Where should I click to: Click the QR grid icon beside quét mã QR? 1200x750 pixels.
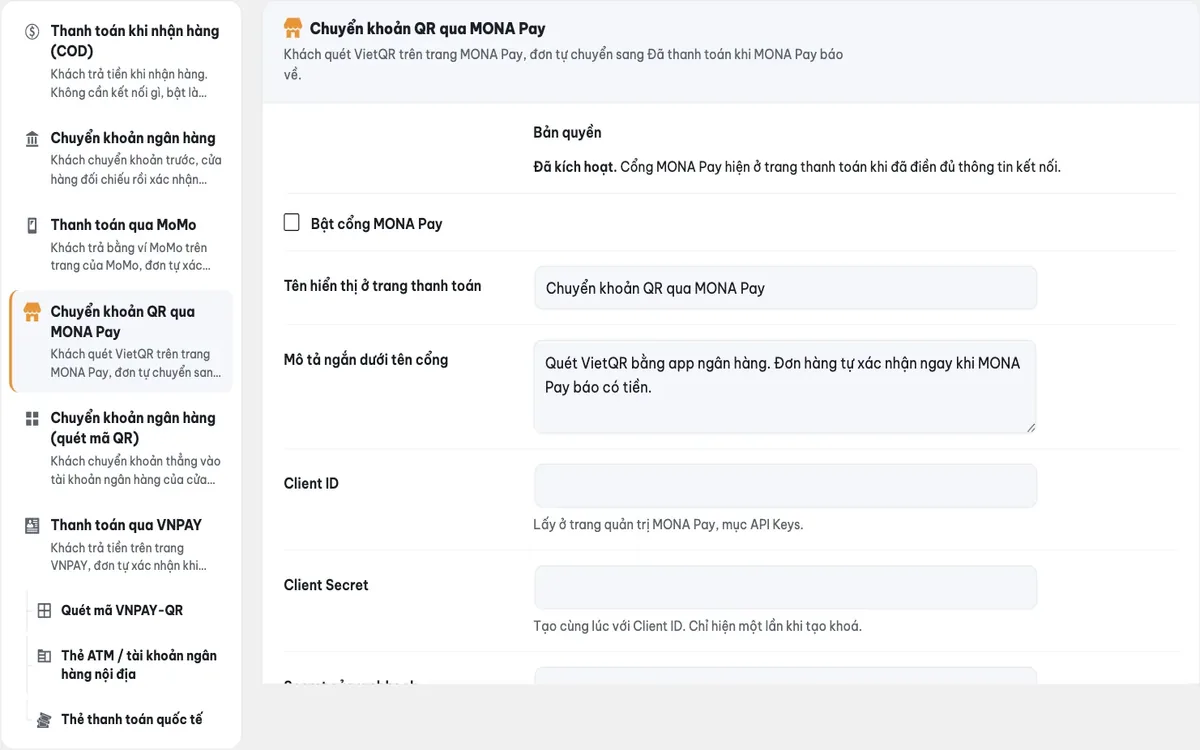(x=32, y=418)
